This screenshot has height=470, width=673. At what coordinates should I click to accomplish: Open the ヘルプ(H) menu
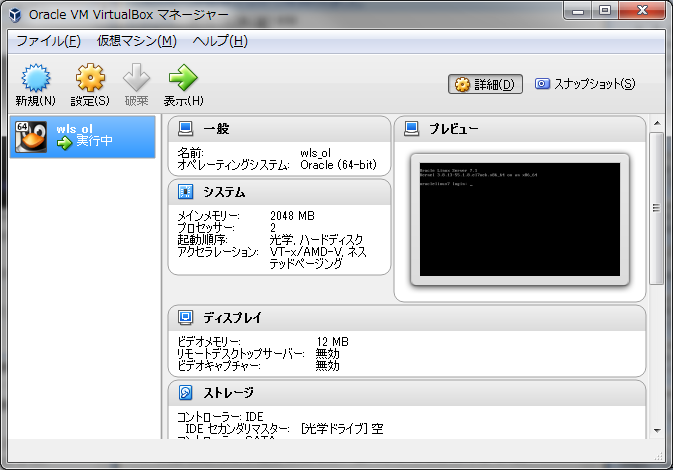(x=220, y=41)
